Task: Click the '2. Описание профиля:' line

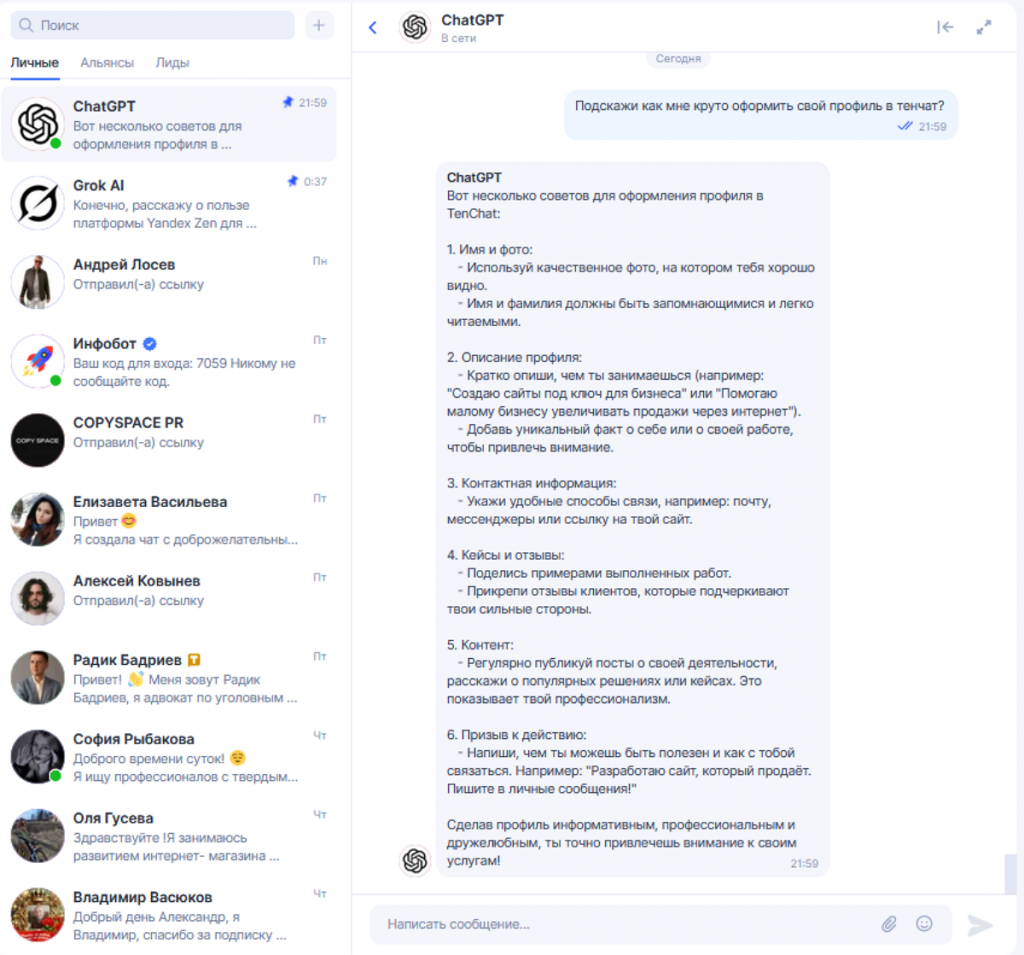Action: click(x=514, y=357)
